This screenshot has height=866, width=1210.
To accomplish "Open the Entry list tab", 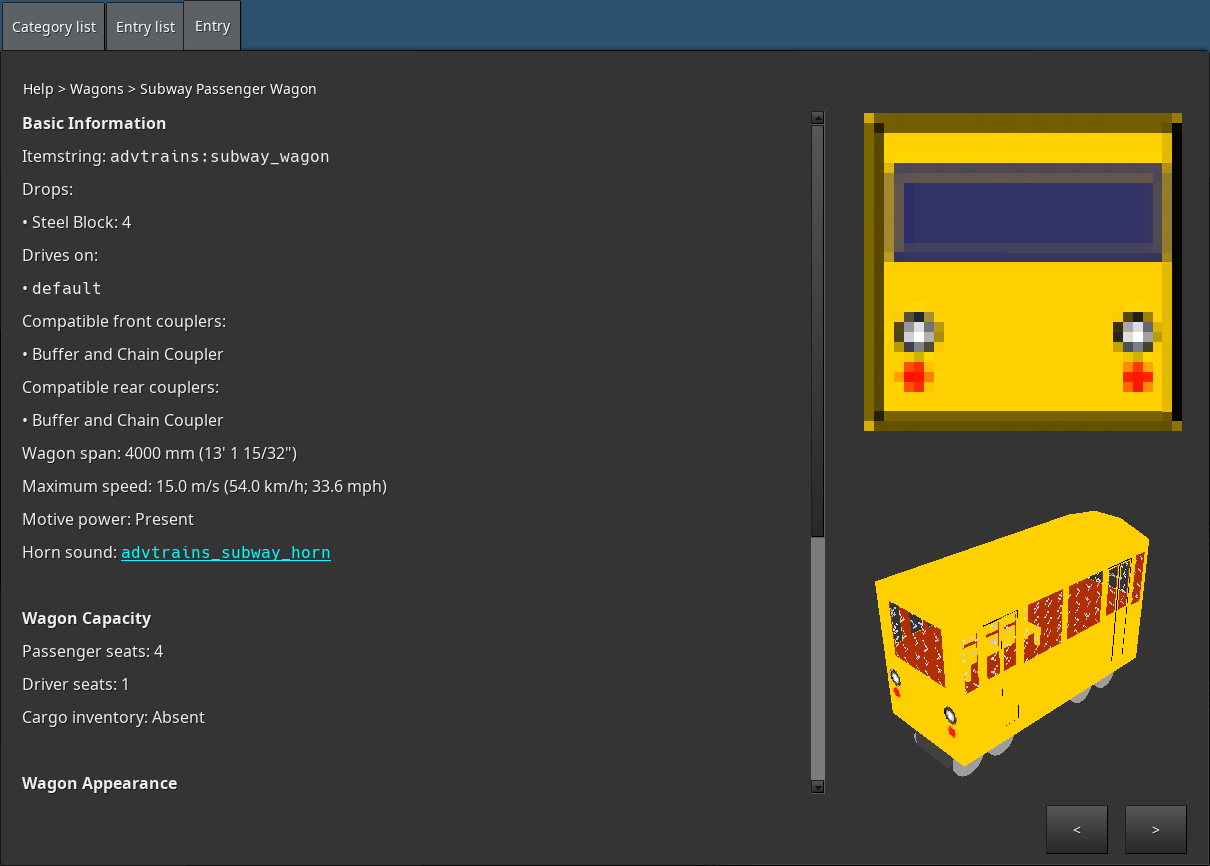I will pos(145,27).
